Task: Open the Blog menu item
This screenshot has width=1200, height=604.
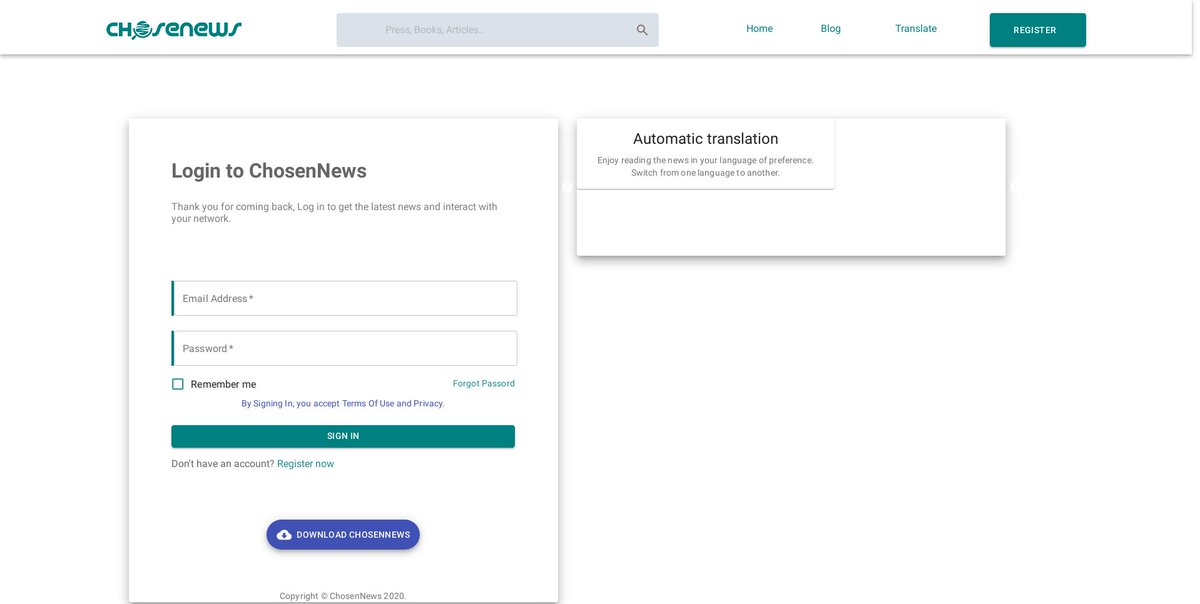Action: (x=831, y=29)
